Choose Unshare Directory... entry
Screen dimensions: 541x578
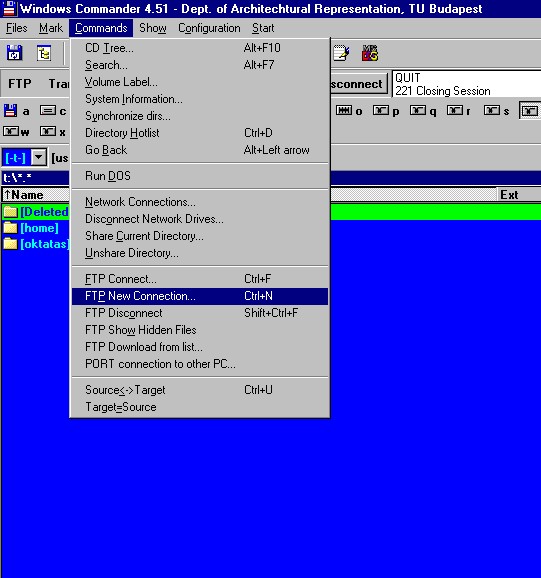coord(200,253)
